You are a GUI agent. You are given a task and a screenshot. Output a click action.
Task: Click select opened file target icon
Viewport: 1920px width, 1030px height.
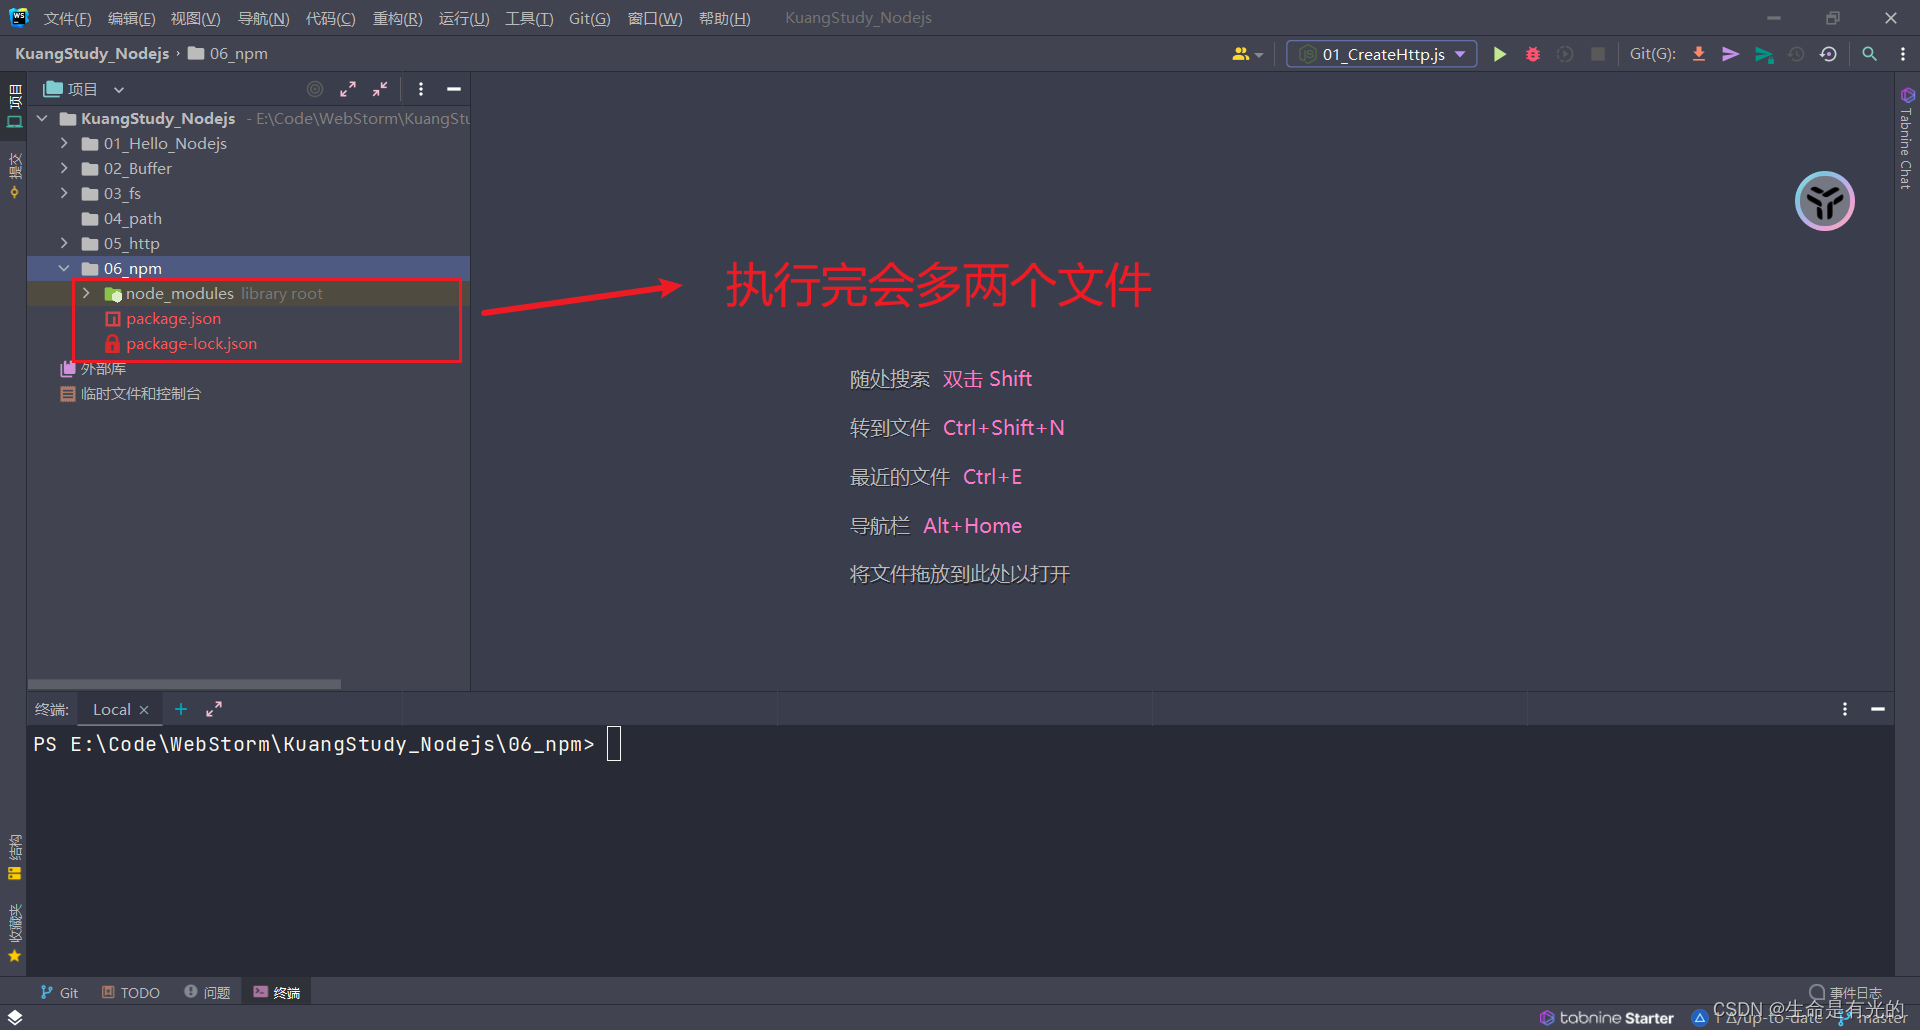(315, 89)
